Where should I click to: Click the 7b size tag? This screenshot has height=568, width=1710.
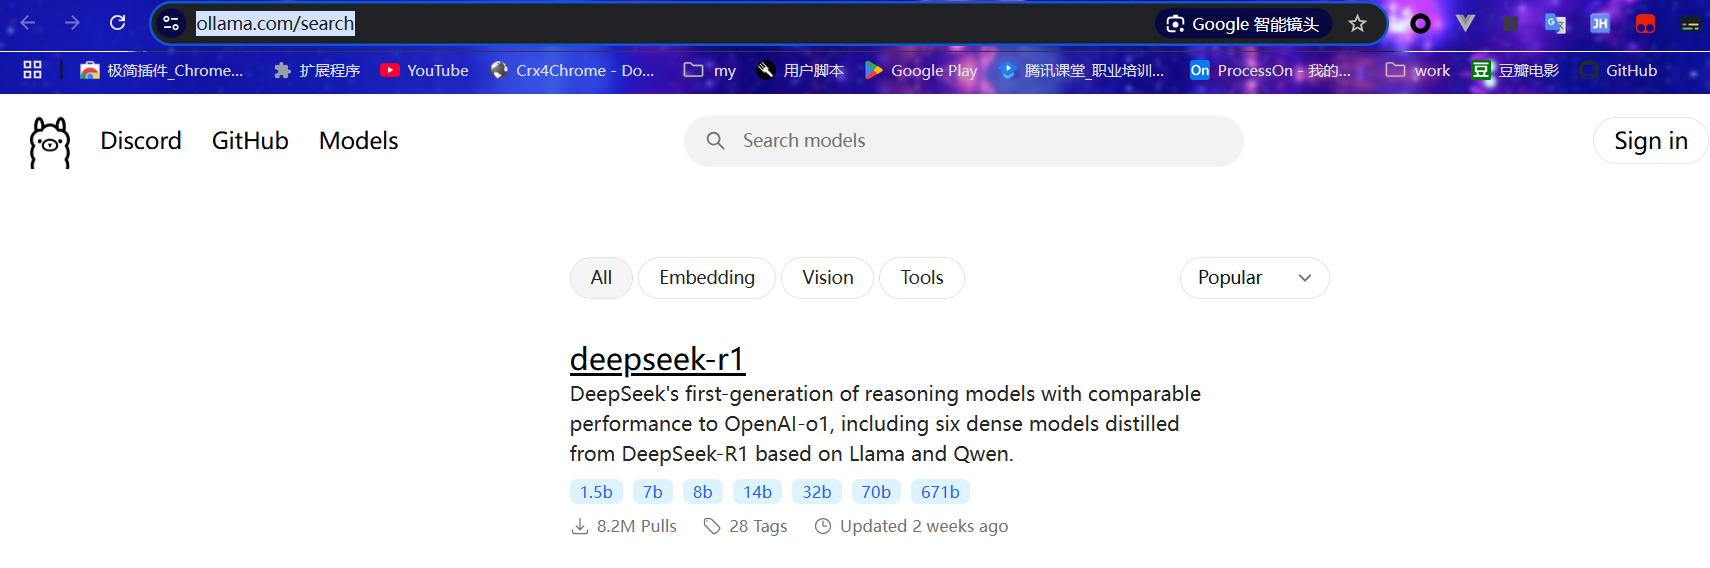(x=653, y=492)
